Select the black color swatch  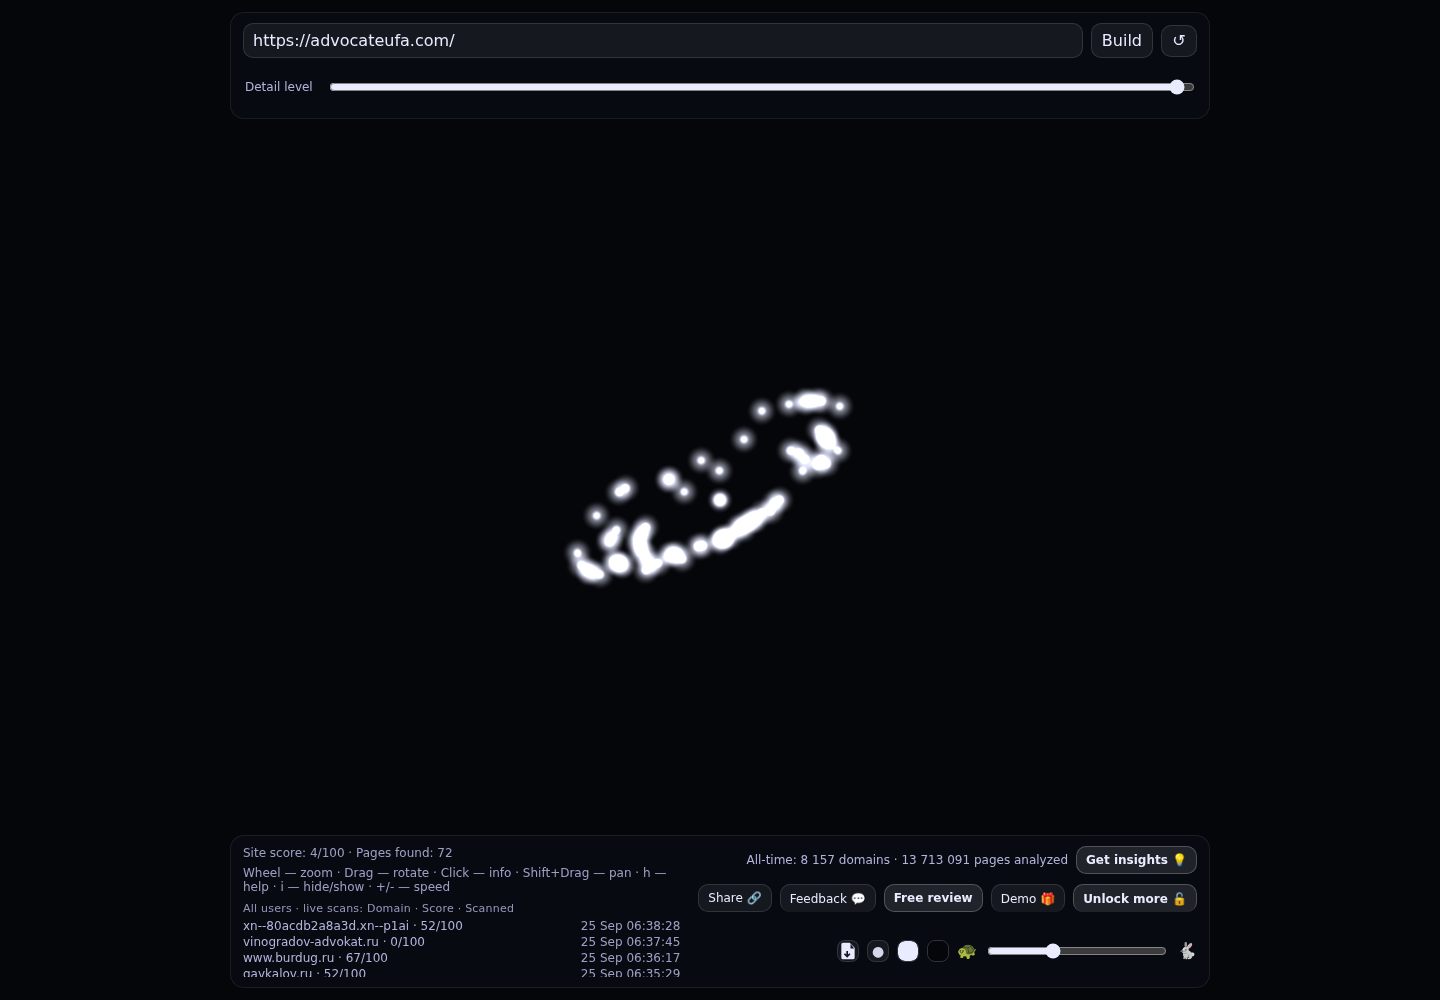click(x=938, y=951)
